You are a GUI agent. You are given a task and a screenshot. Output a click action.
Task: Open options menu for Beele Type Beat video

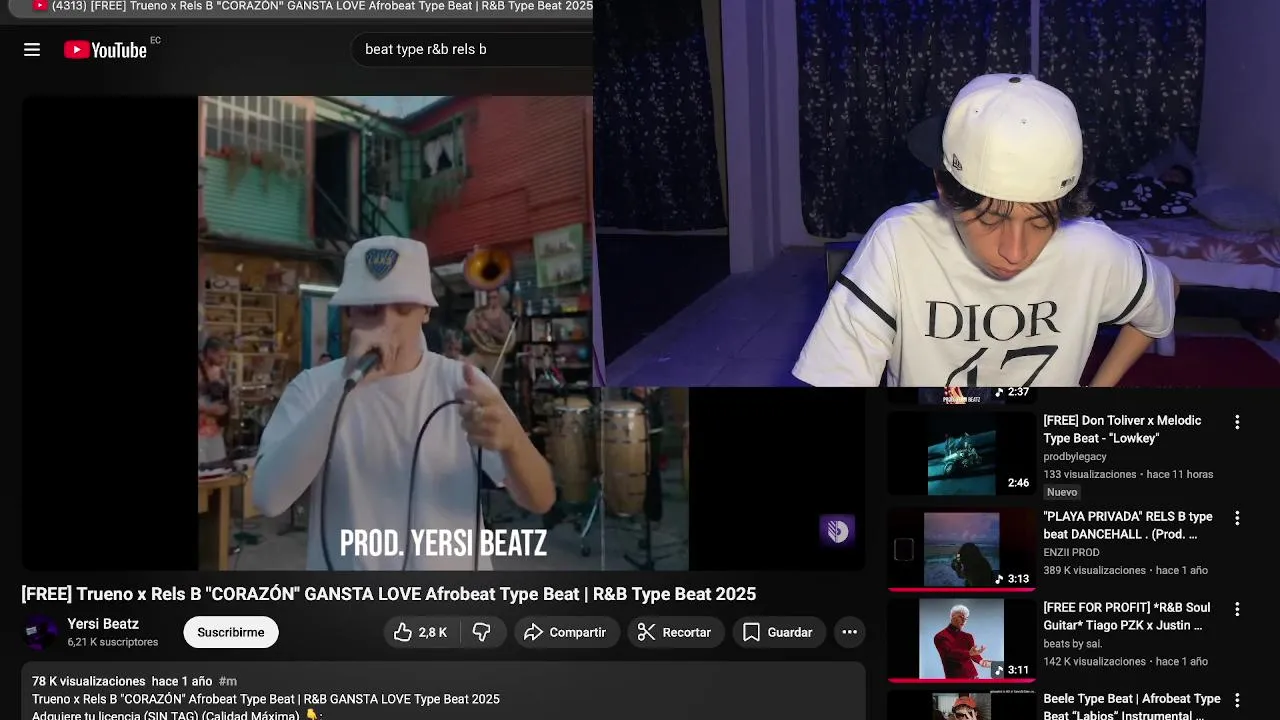(1237, 700)
